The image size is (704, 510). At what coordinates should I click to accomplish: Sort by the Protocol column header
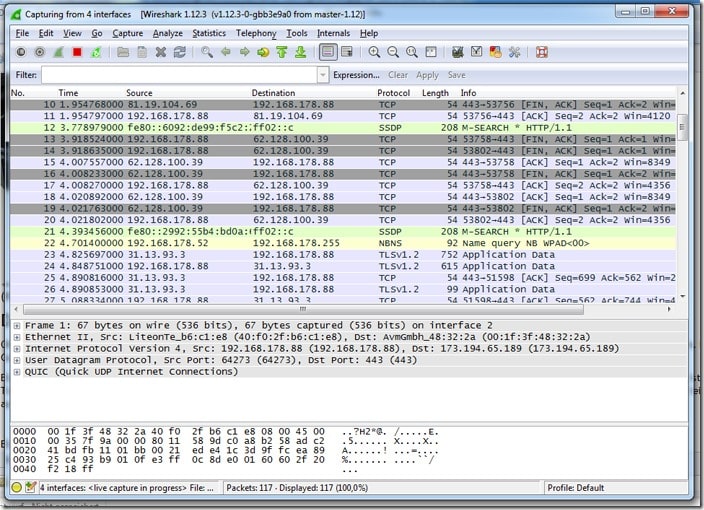tap(393, 93)
